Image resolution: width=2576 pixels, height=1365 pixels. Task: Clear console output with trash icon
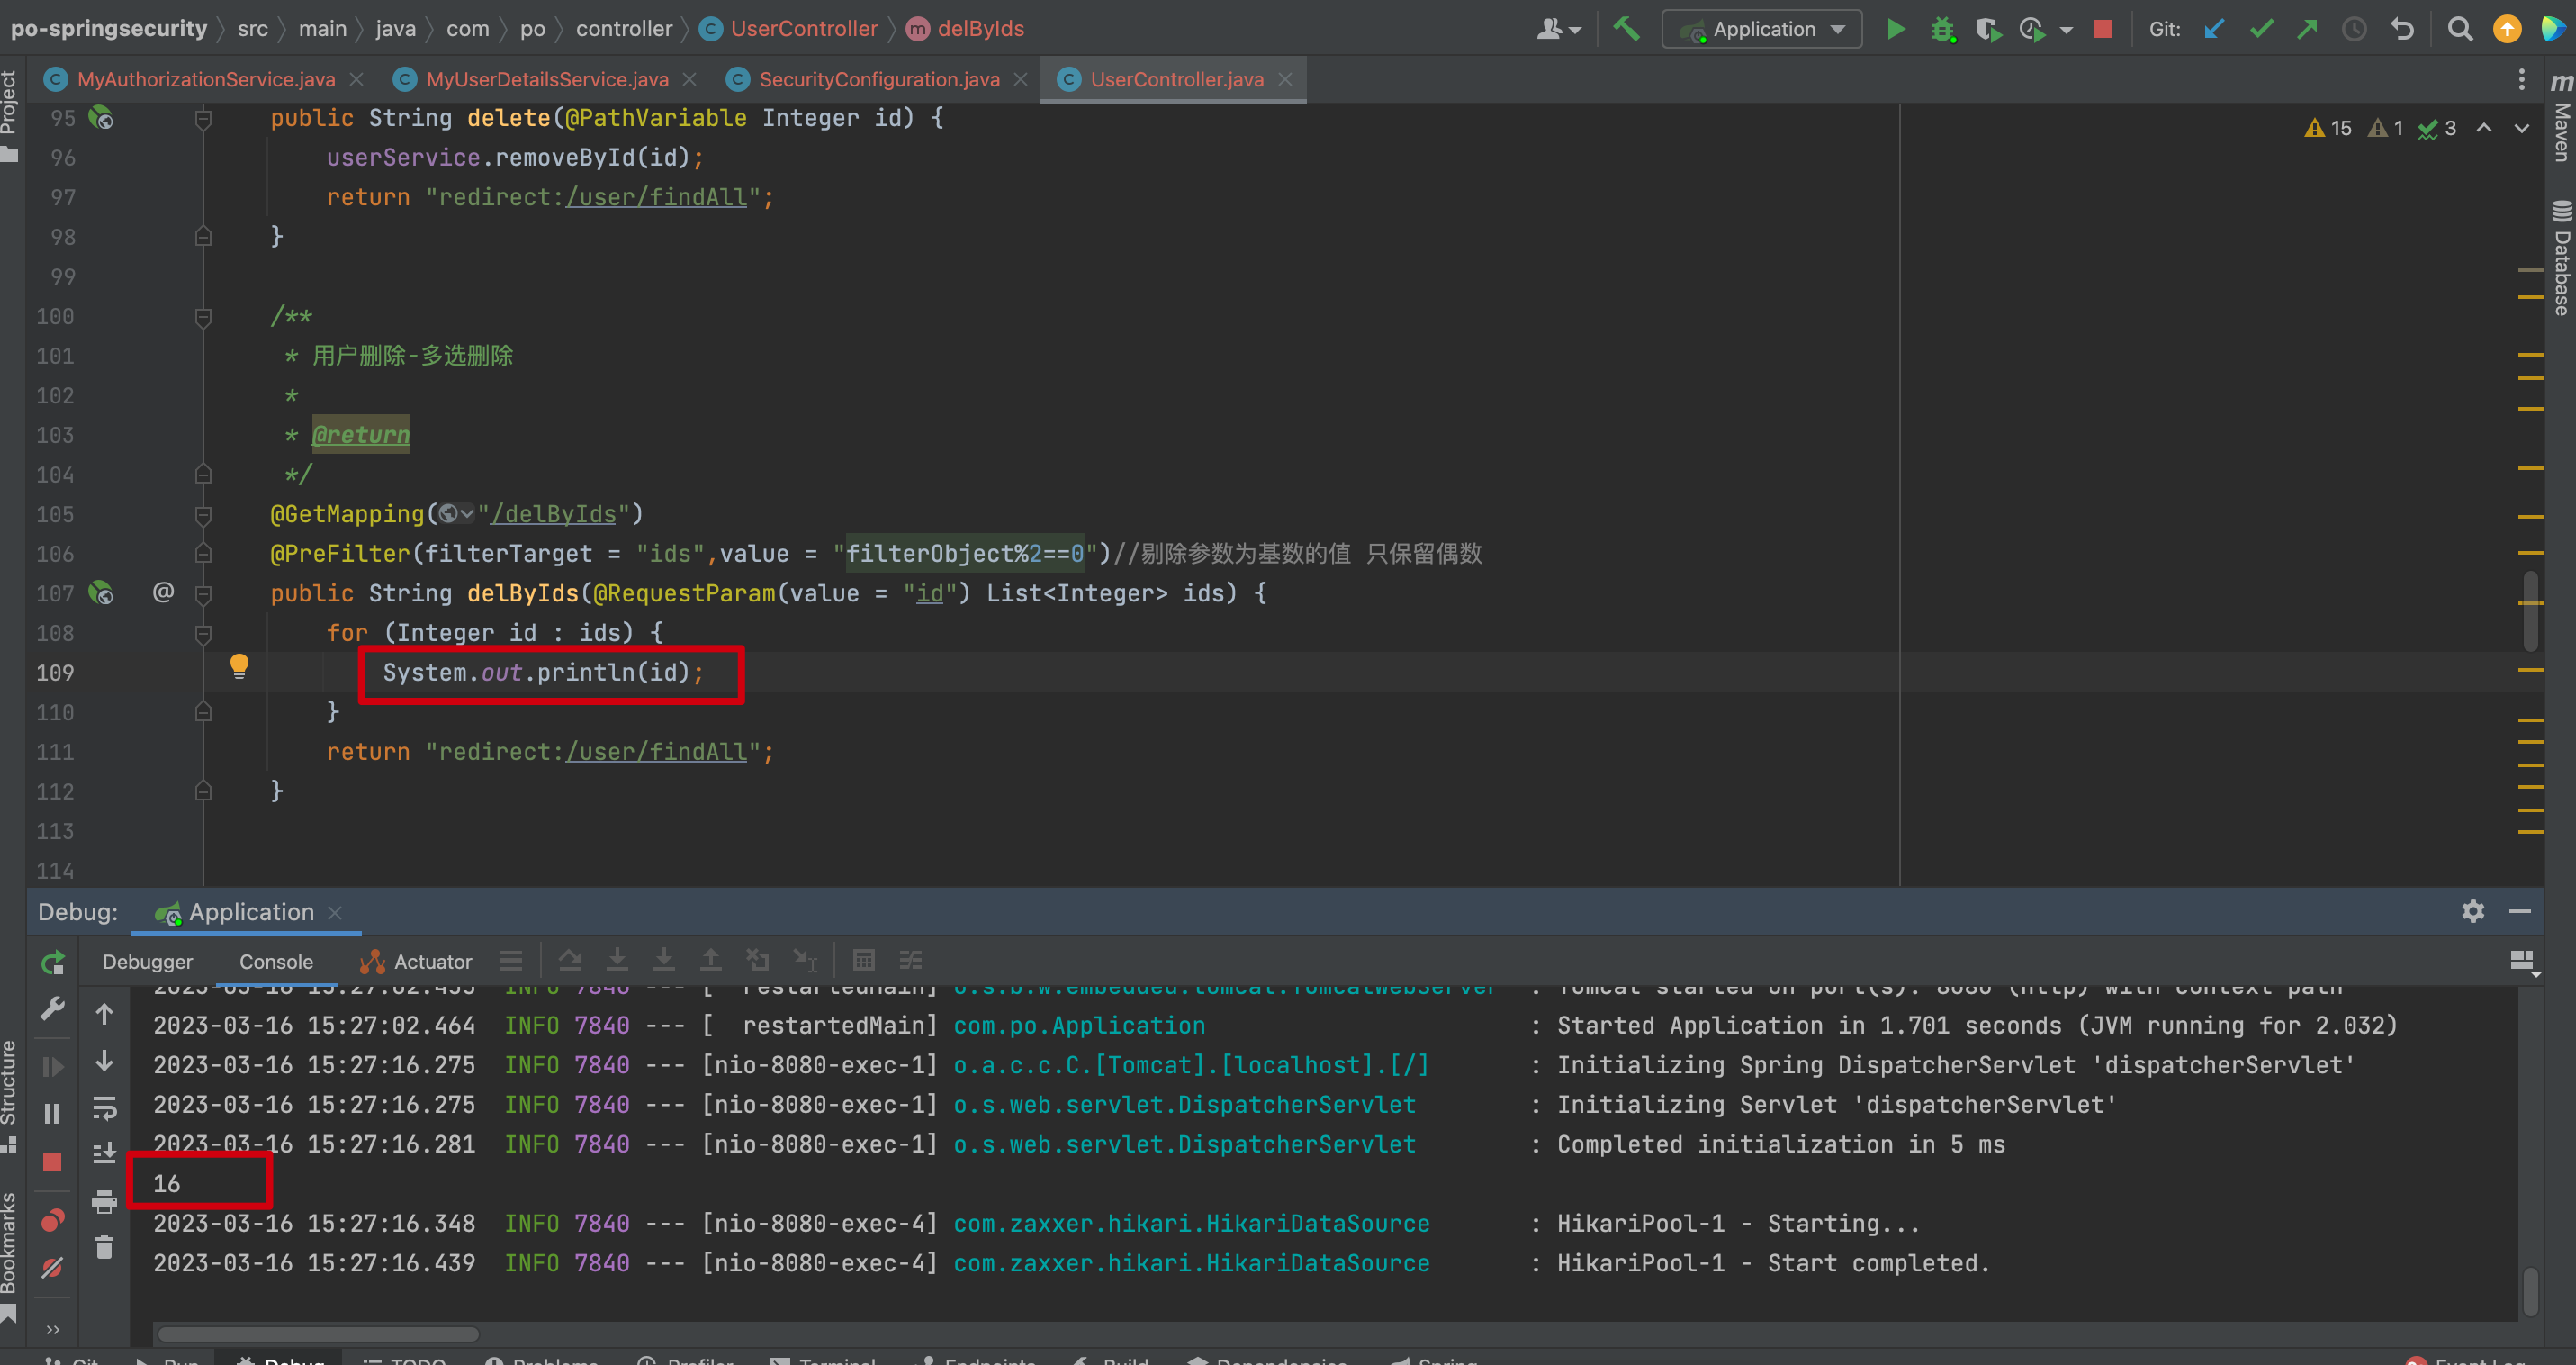coord(104,1247)
